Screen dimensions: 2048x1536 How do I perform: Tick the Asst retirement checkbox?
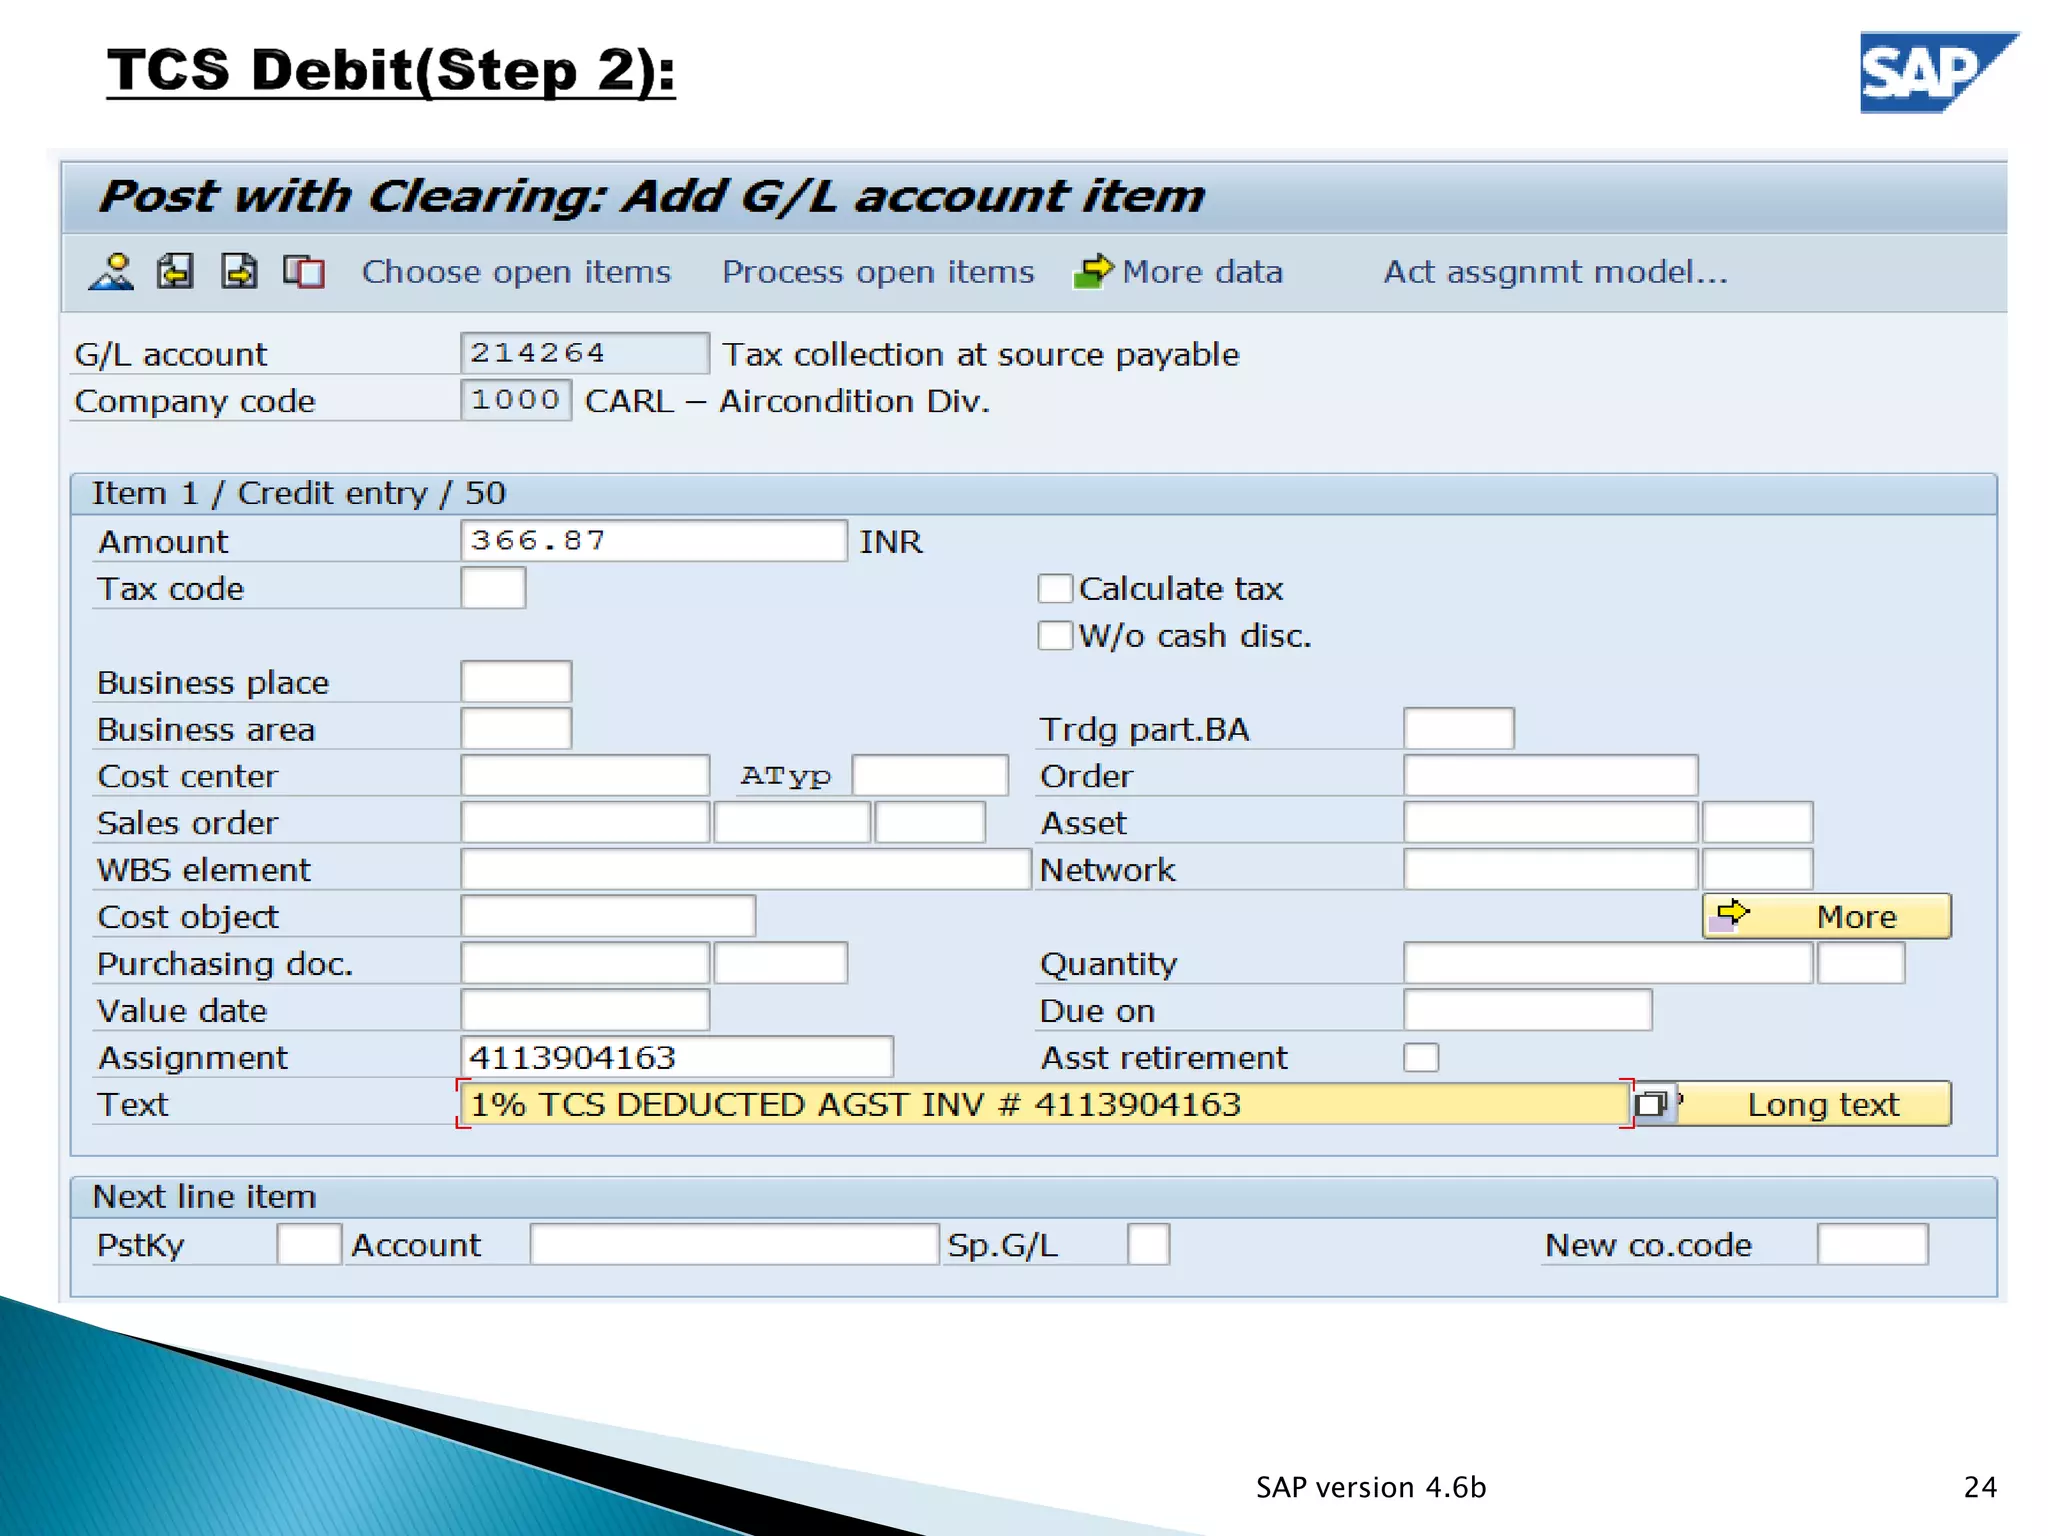point(1421,1057)
